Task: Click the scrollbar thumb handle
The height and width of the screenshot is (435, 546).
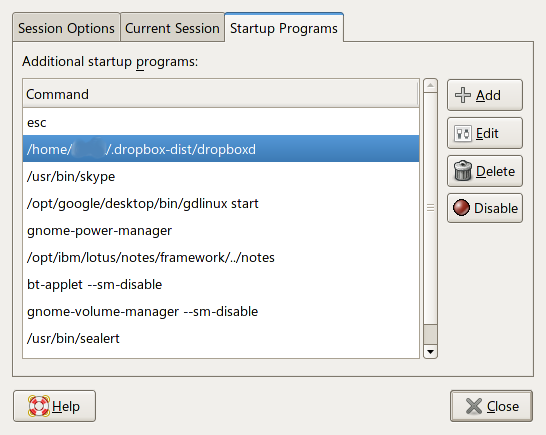Action: pos(430,208)
